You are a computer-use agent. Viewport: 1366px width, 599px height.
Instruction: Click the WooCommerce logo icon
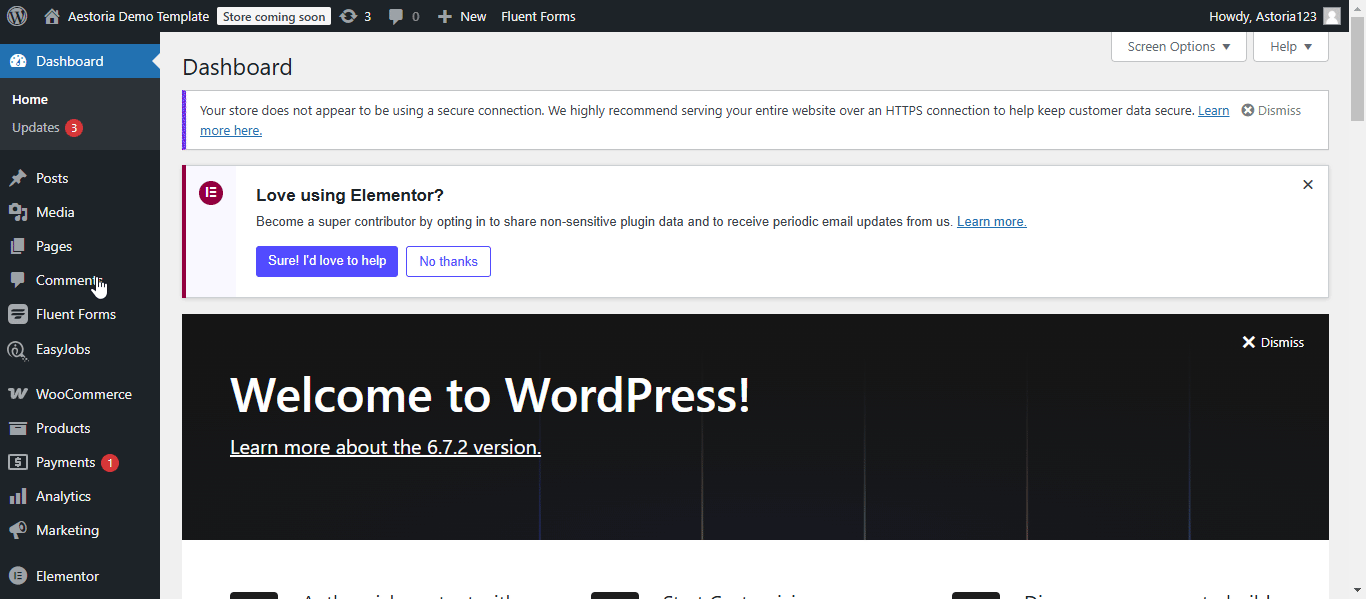[18, 394]
